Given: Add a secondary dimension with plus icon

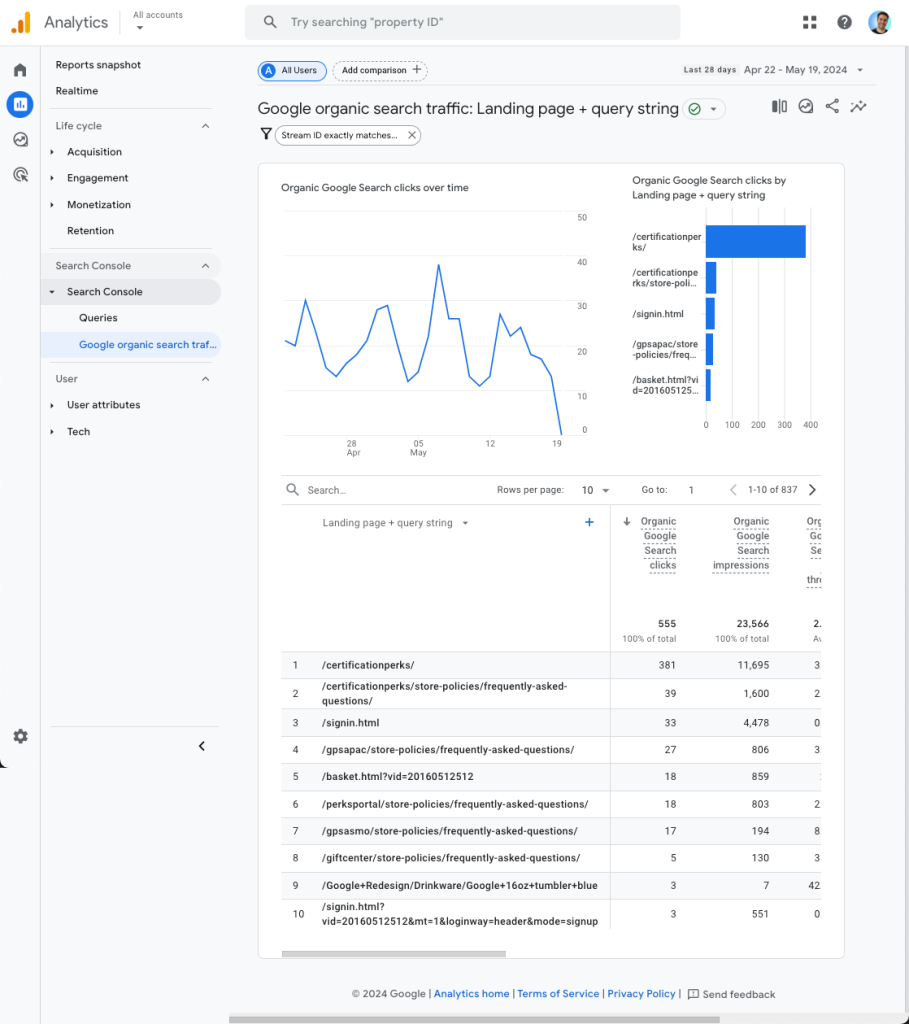Looking at the screenshot, I should (589, 522).
